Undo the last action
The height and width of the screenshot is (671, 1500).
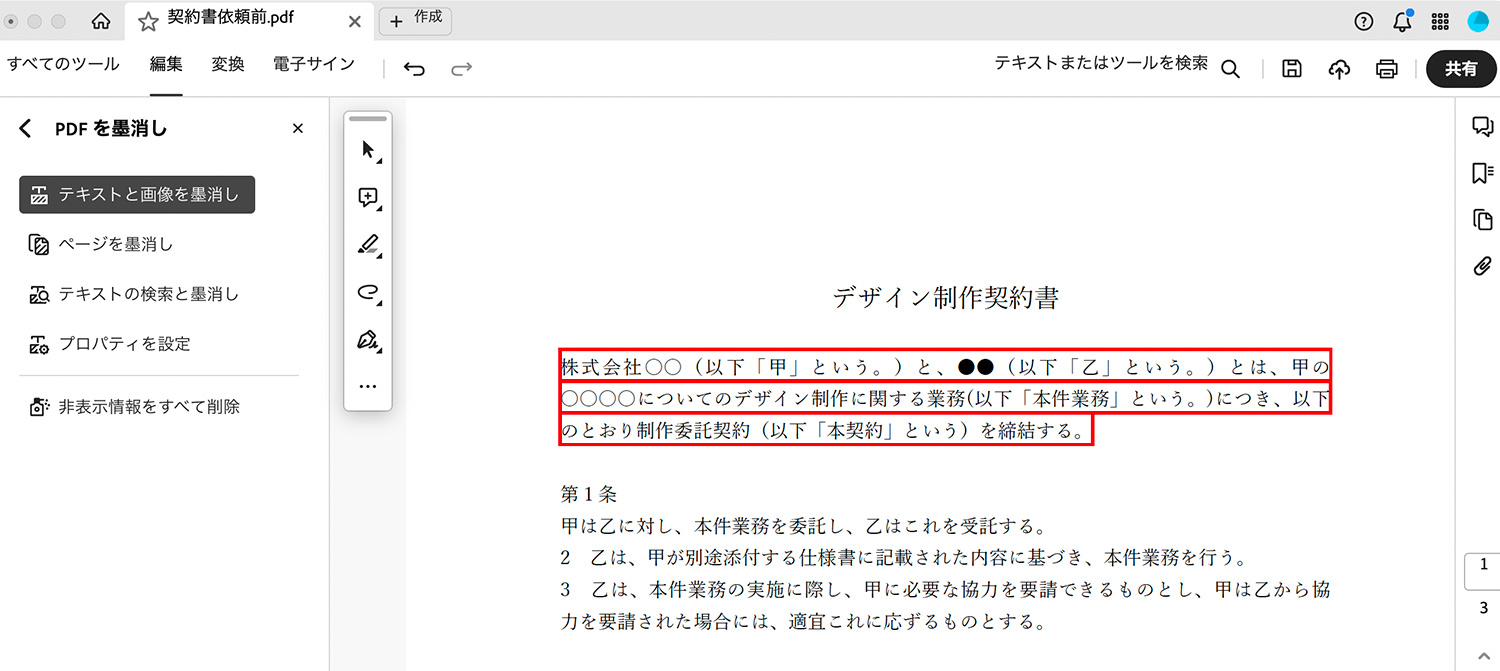(414, 69)
